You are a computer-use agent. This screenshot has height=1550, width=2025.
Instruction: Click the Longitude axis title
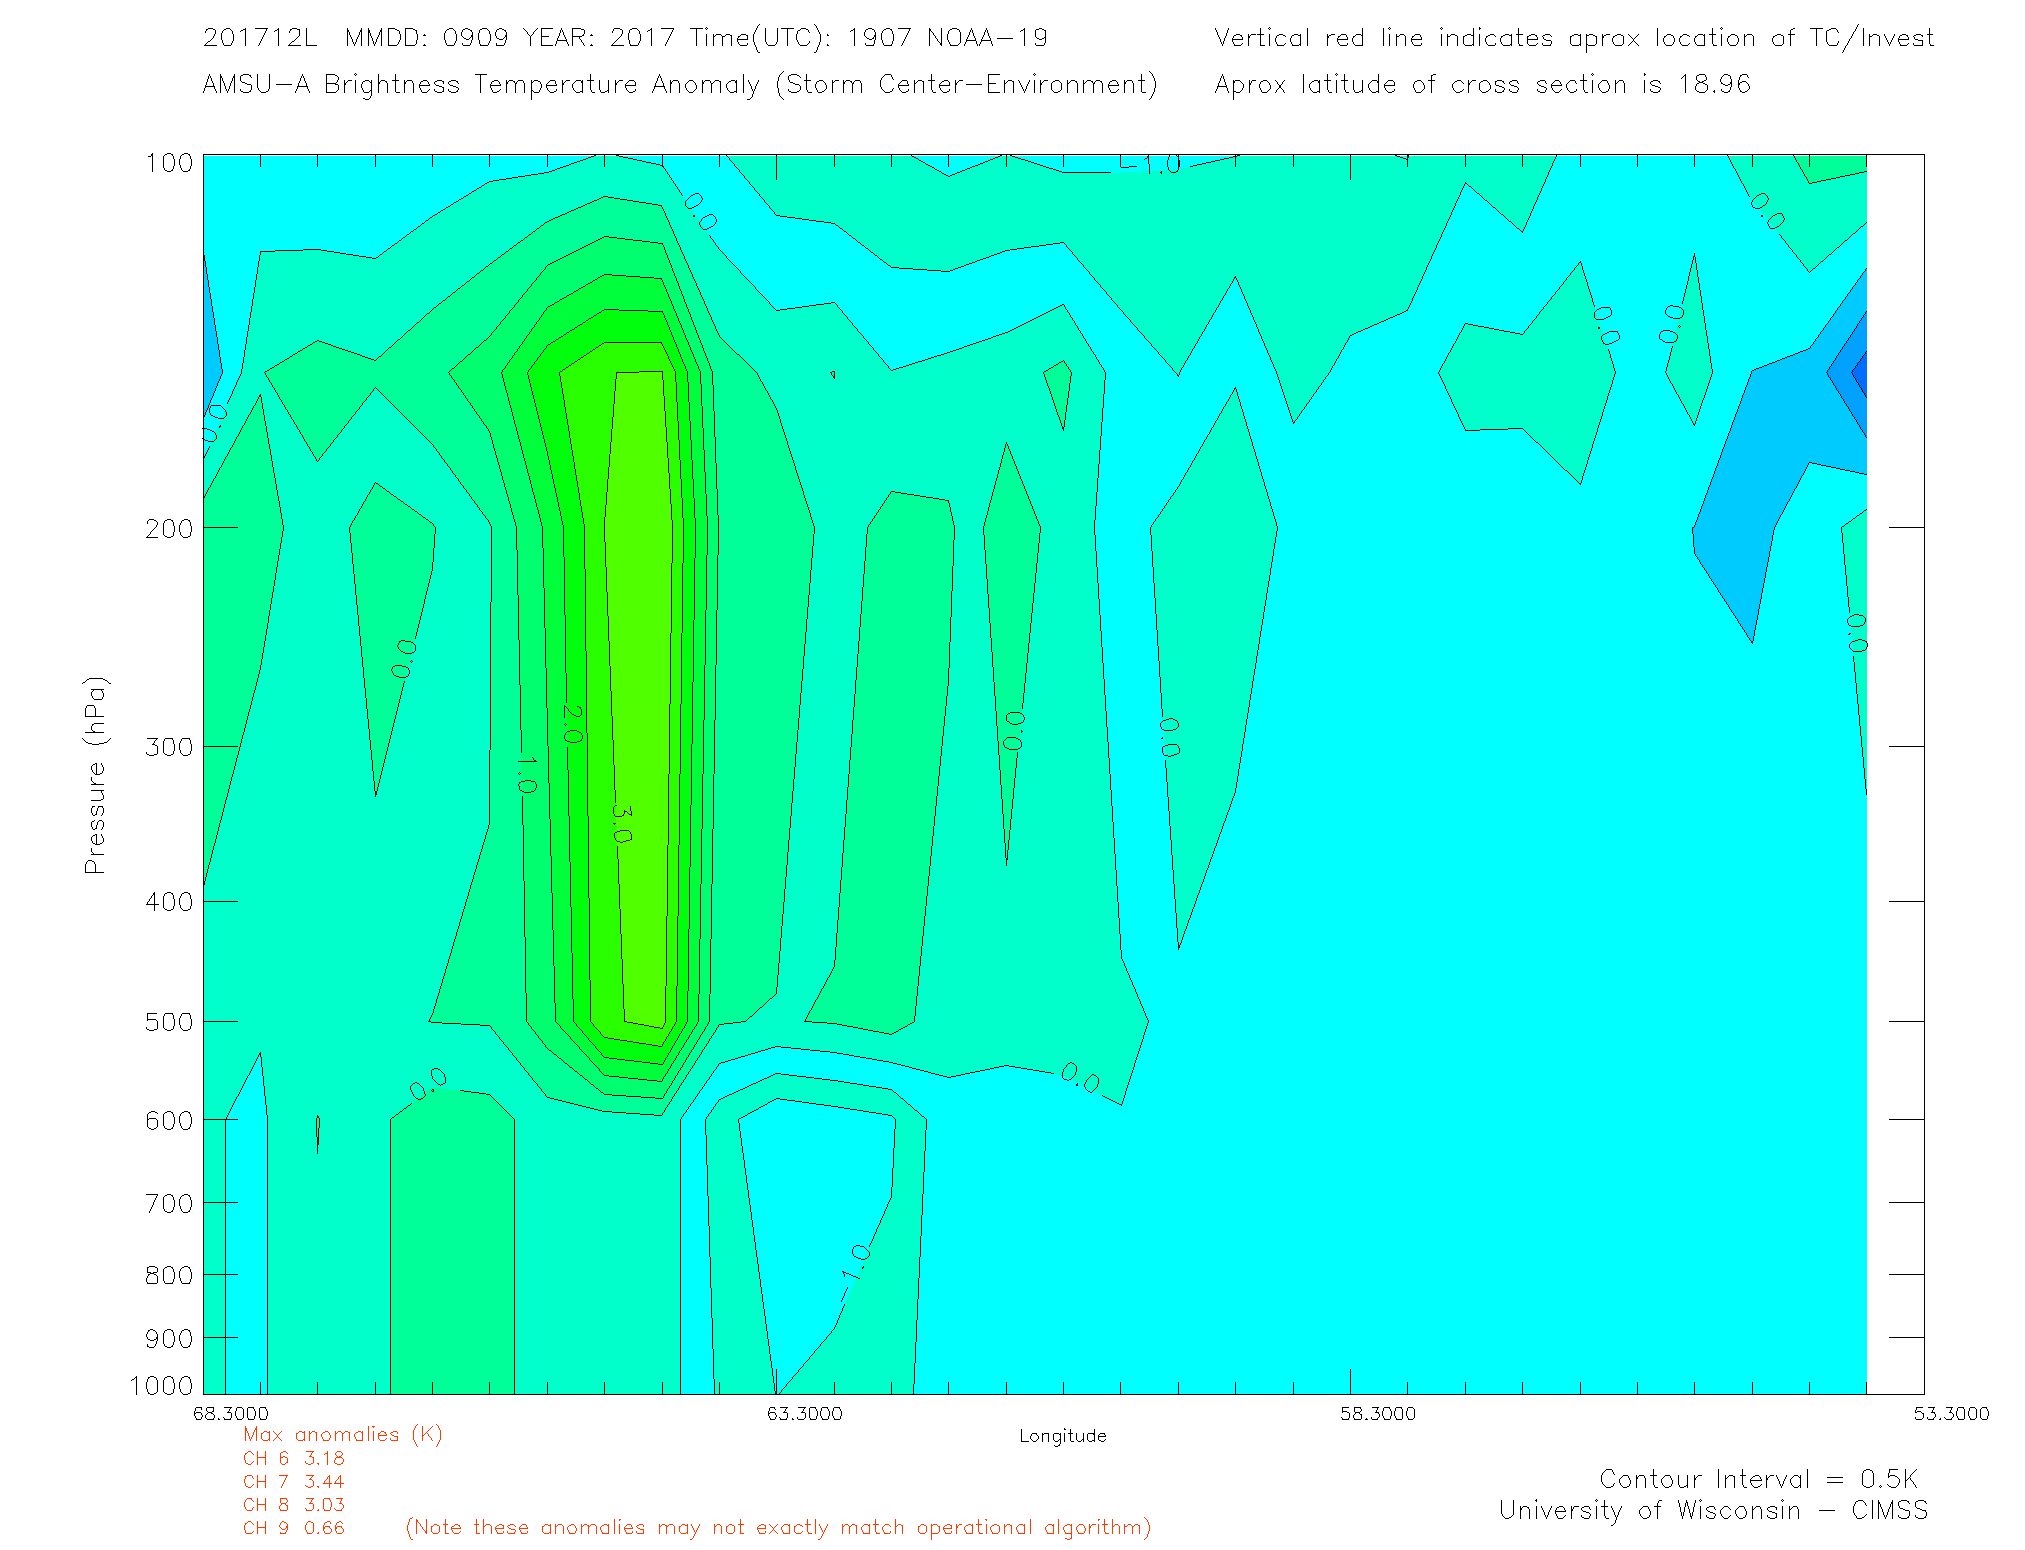[1062, 1436]
